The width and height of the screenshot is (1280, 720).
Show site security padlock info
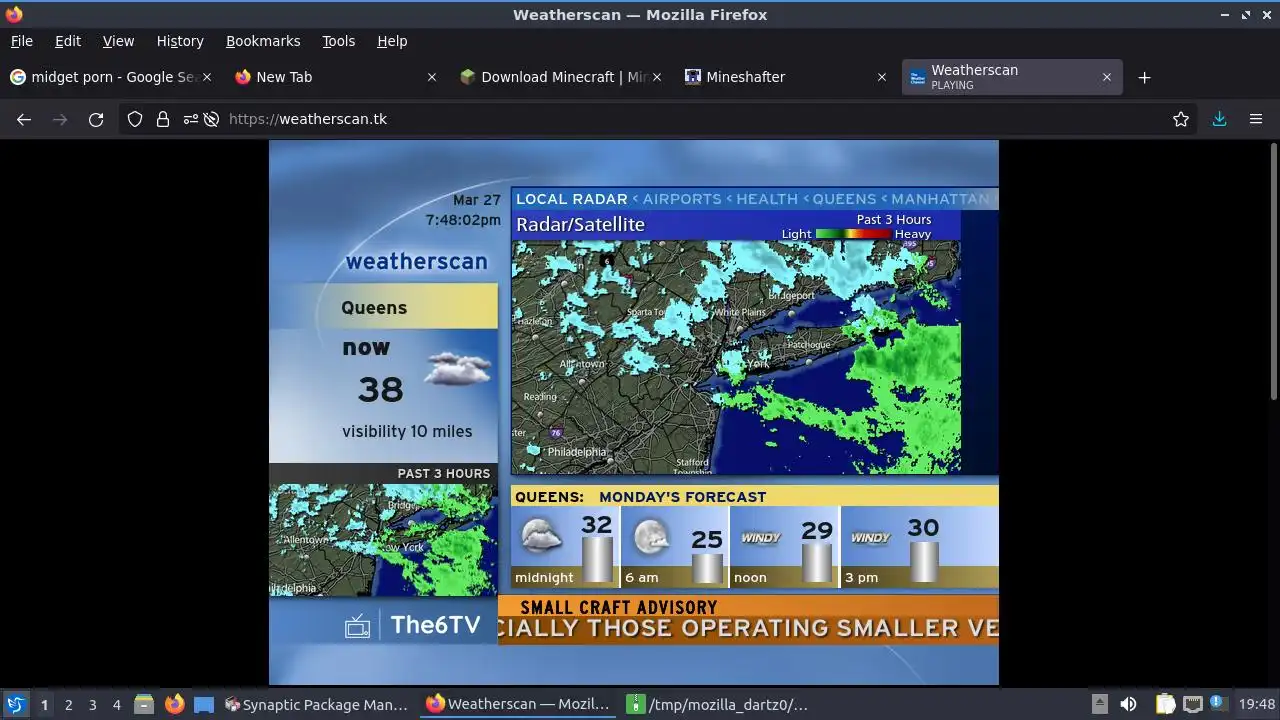163,119
